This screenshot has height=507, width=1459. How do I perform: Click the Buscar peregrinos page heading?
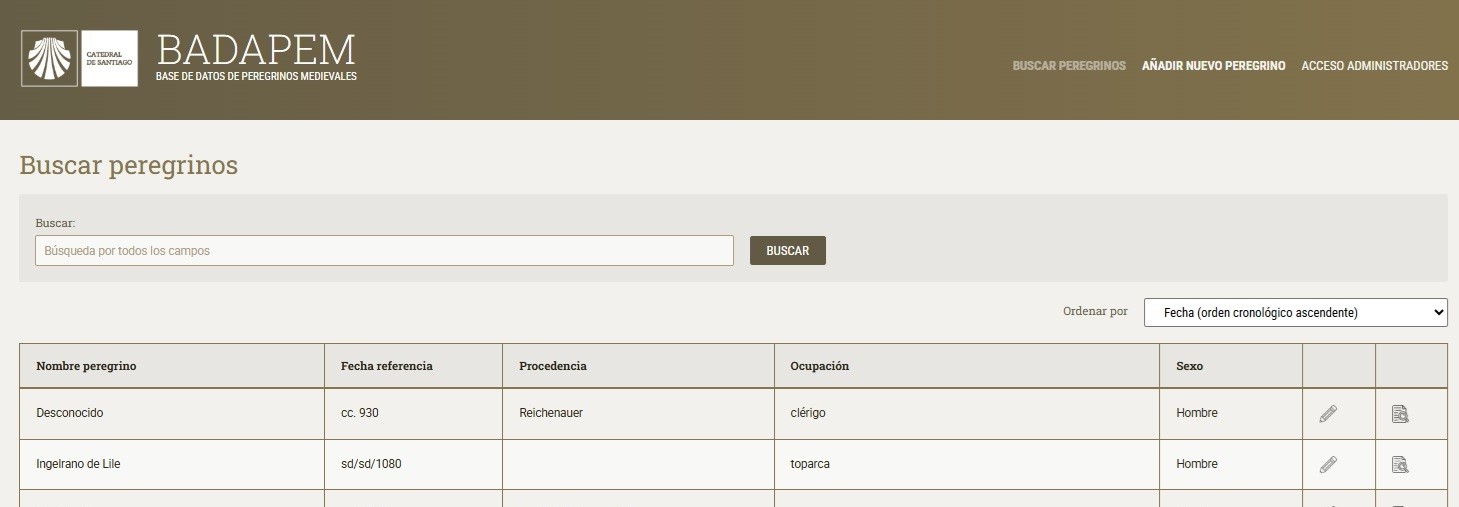click(x=128, y=165)
